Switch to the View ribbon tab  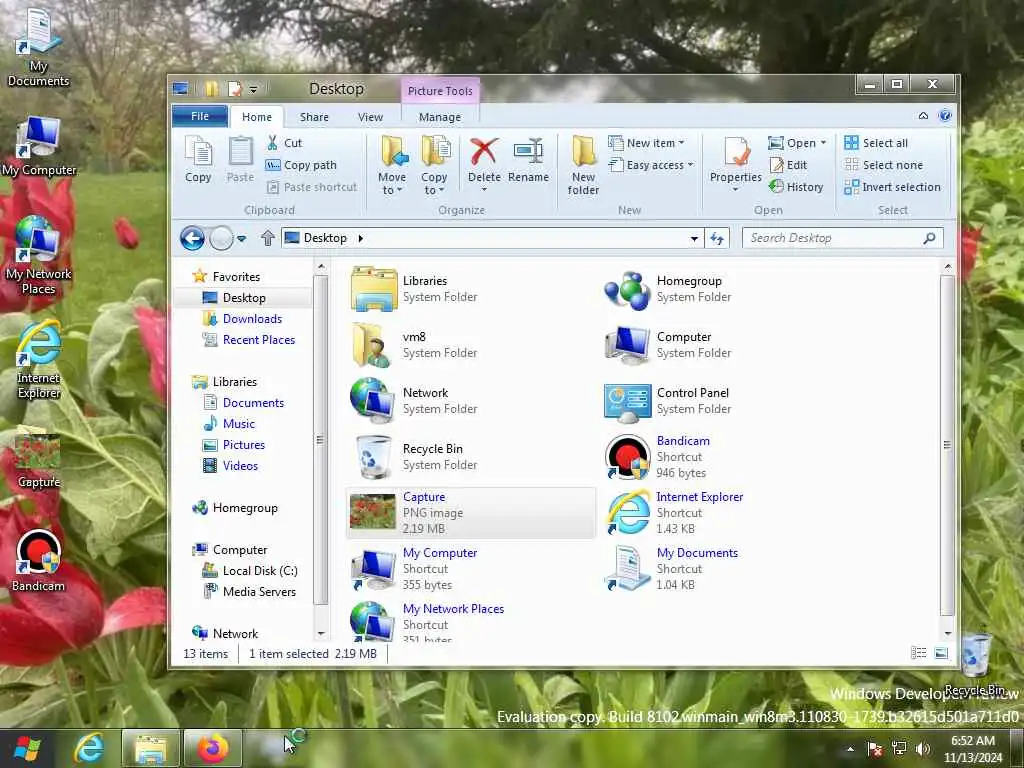(x=370, y=117)
